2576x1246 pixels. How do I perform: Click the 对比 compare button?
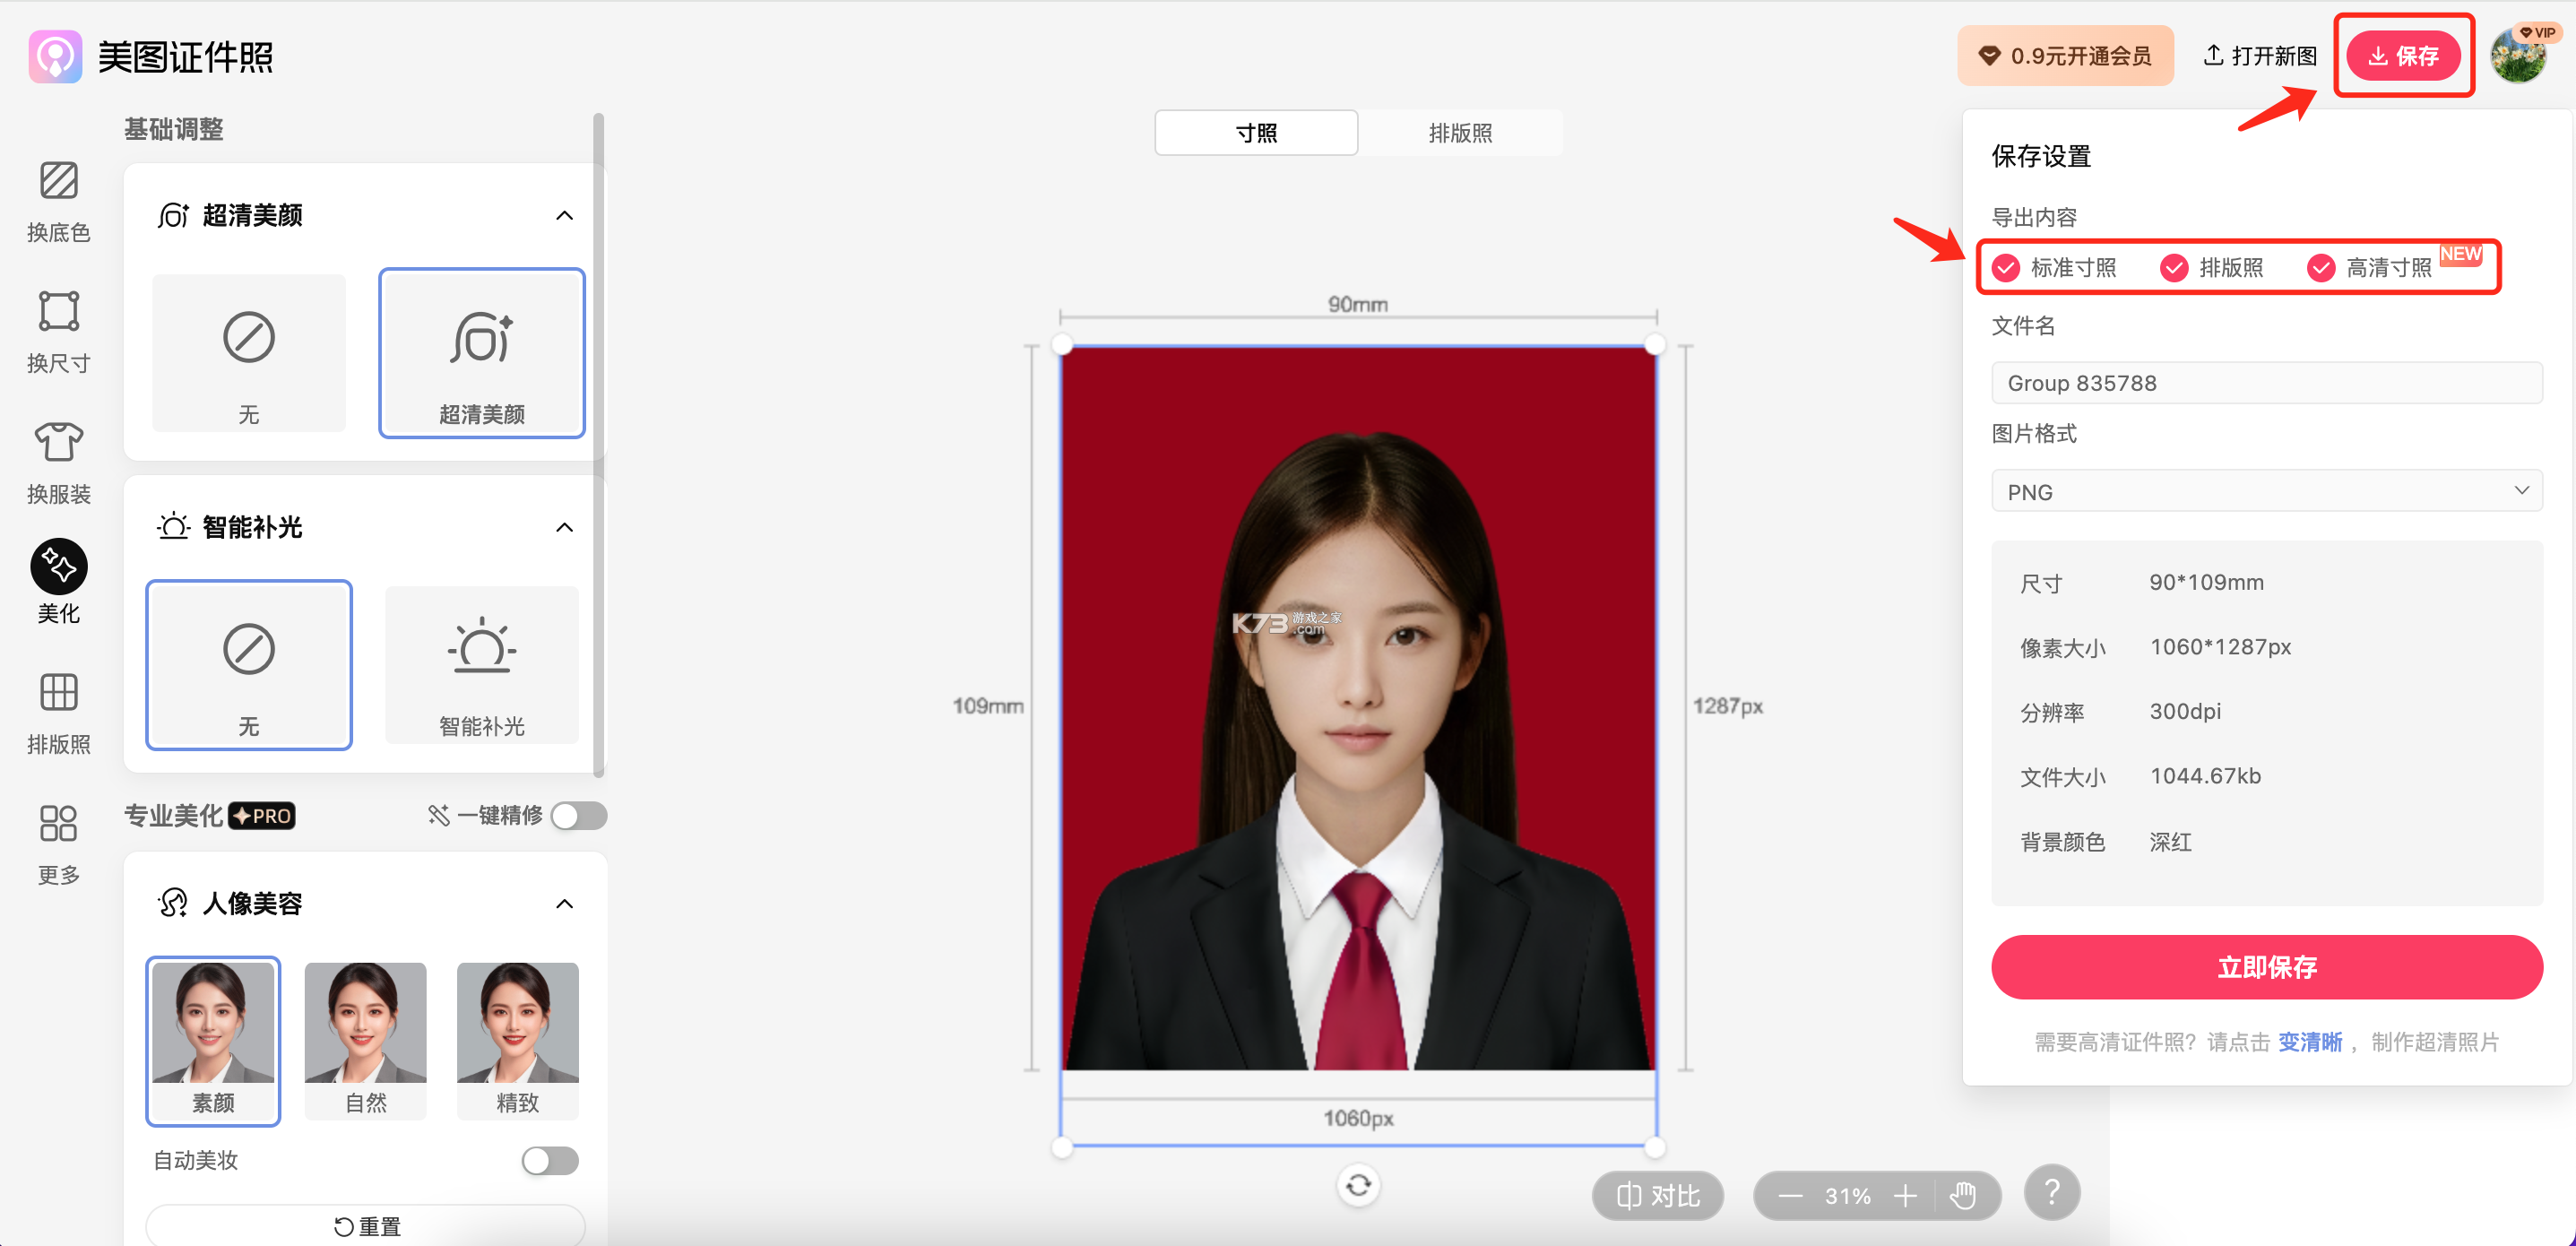point(1658,1196)
